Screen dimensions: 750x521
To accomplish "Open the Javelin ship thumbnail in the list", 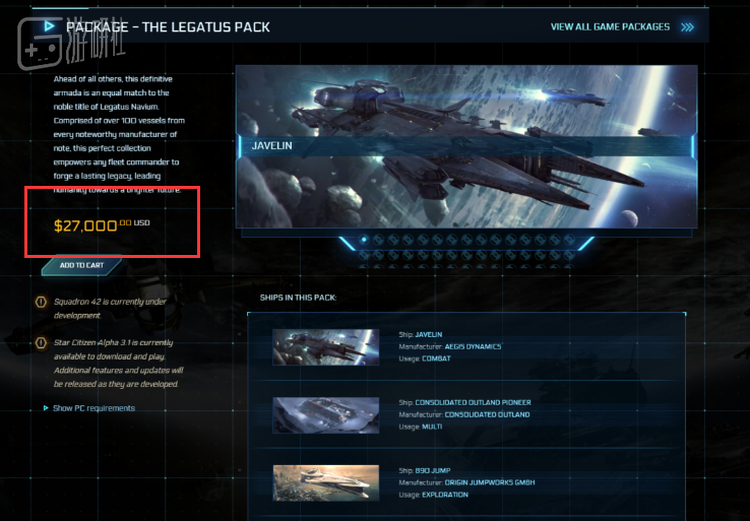I will [x=326, y=347].
